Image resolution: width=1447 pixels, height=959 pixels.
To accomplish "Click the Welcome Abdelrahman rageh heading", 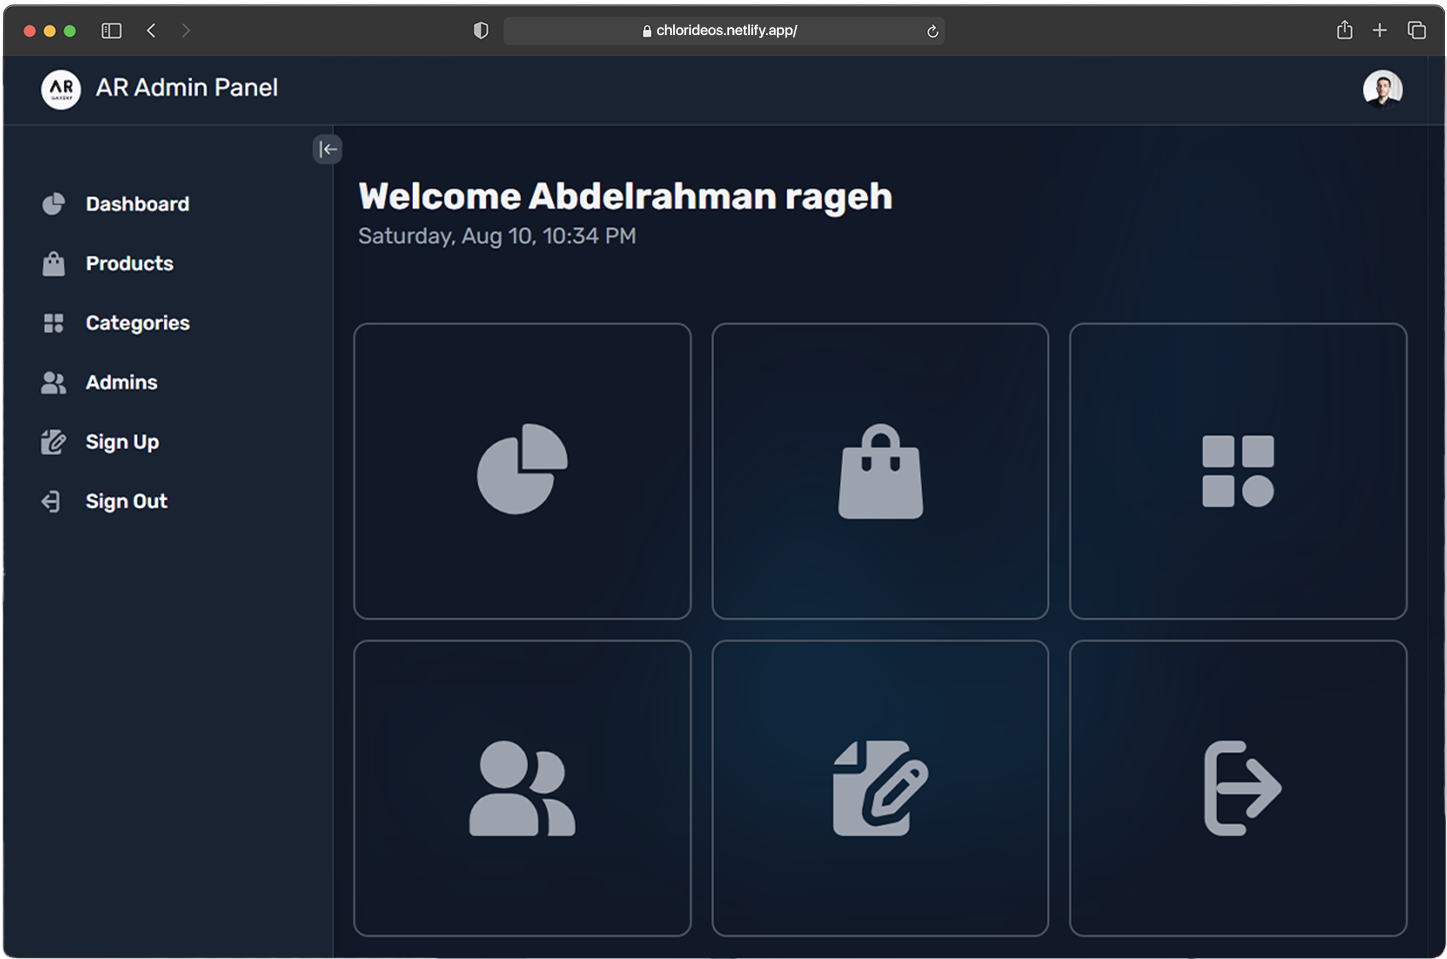I will pos(625,196).
